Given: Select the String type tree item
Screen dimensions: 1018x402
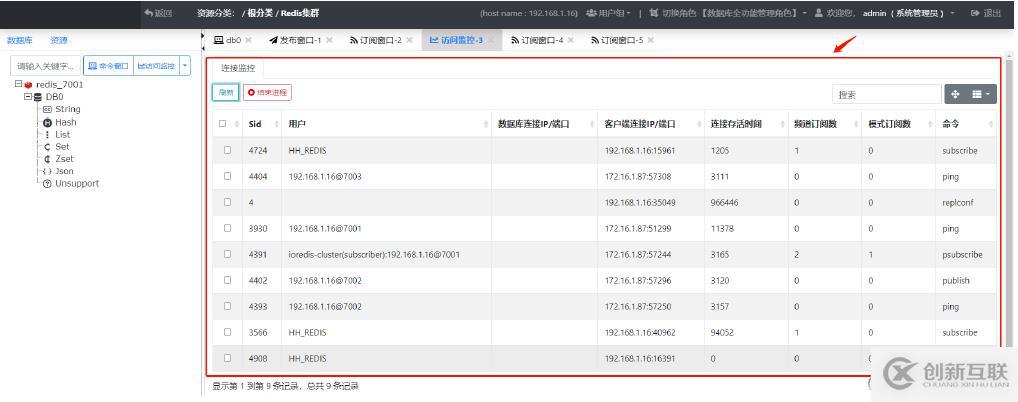Looking at the screenshot, I should click(x=62, y=109).
